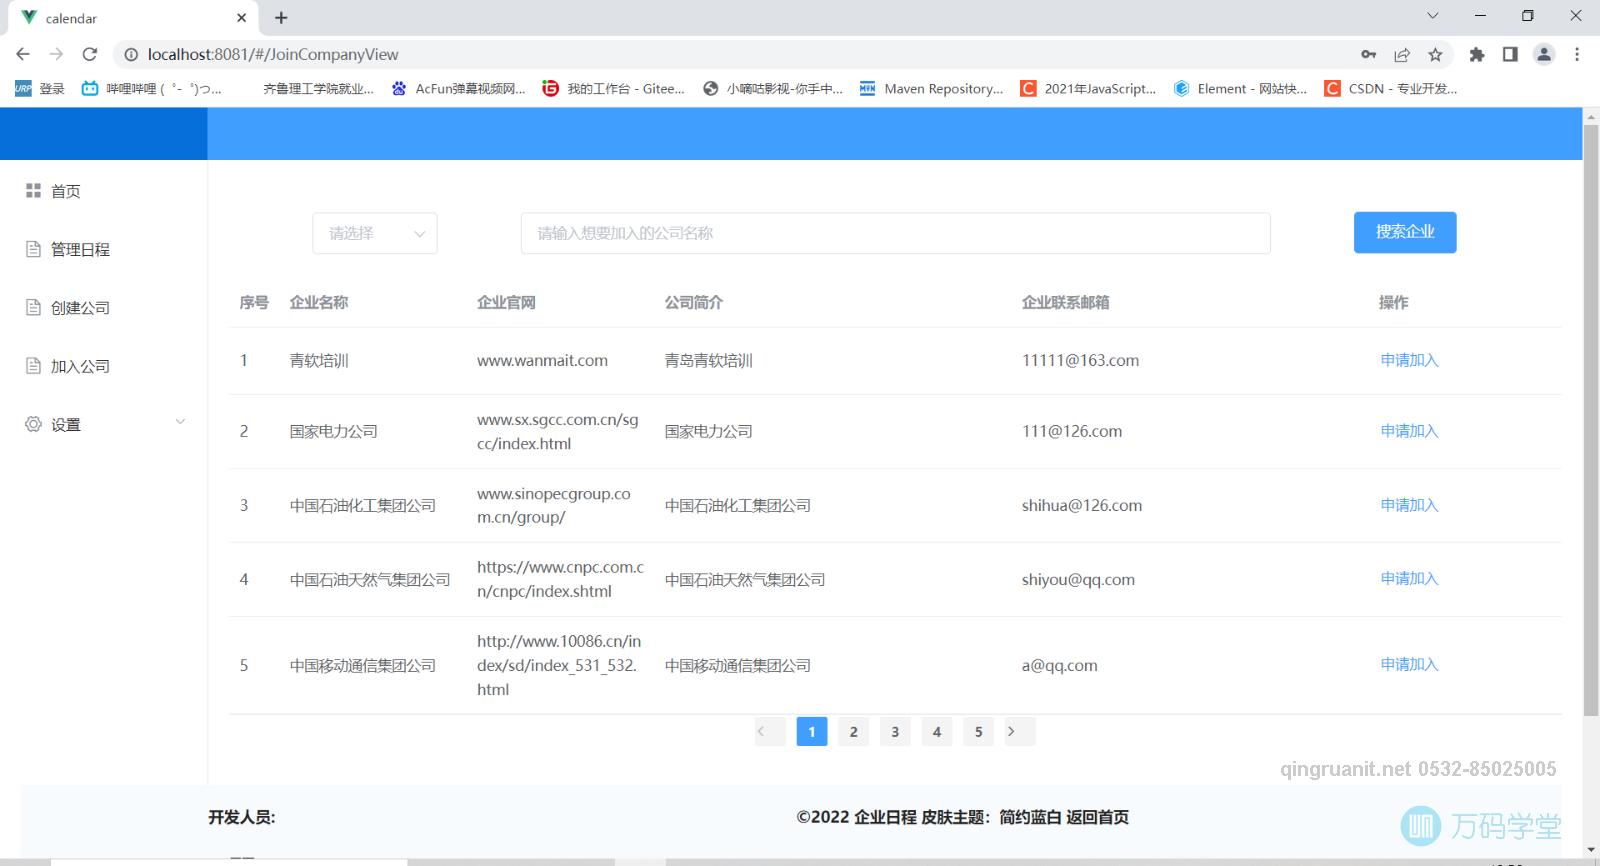Open the 小嘀咕影视 bookmark
The width and height of the screenshot is (1600, 866).
coord(773,88)
